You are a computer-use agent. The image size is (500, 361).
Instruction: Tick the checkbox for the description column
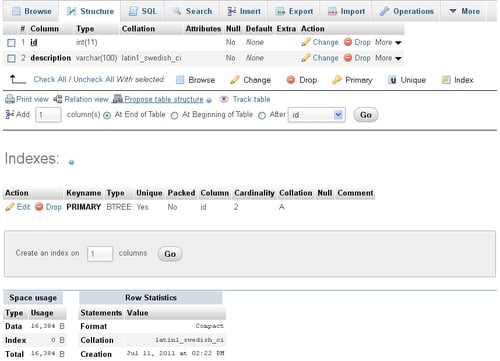[x=11, y=58]
